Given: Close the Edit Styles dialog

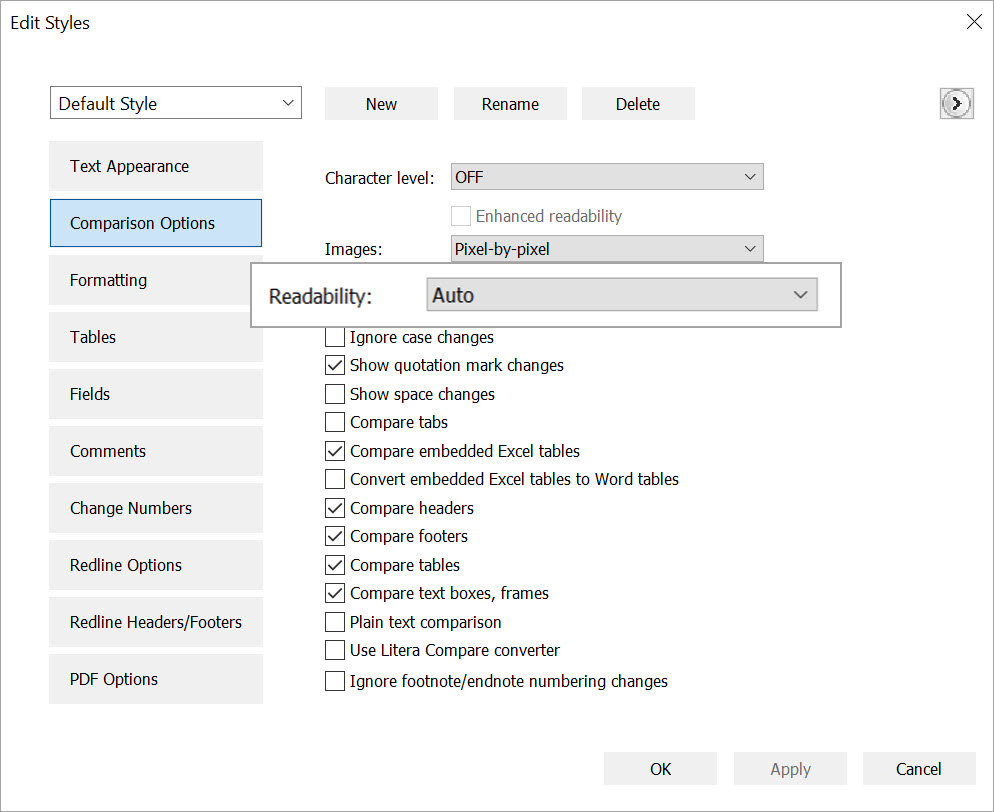Looking at the screenshot, I should pyautogui.click(x=974, y=22).
